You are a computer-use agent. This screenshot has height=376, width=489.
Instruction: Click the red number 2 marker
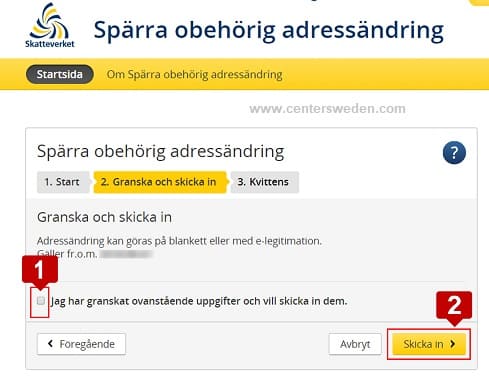pyautogui.click(x=454, y=305)
